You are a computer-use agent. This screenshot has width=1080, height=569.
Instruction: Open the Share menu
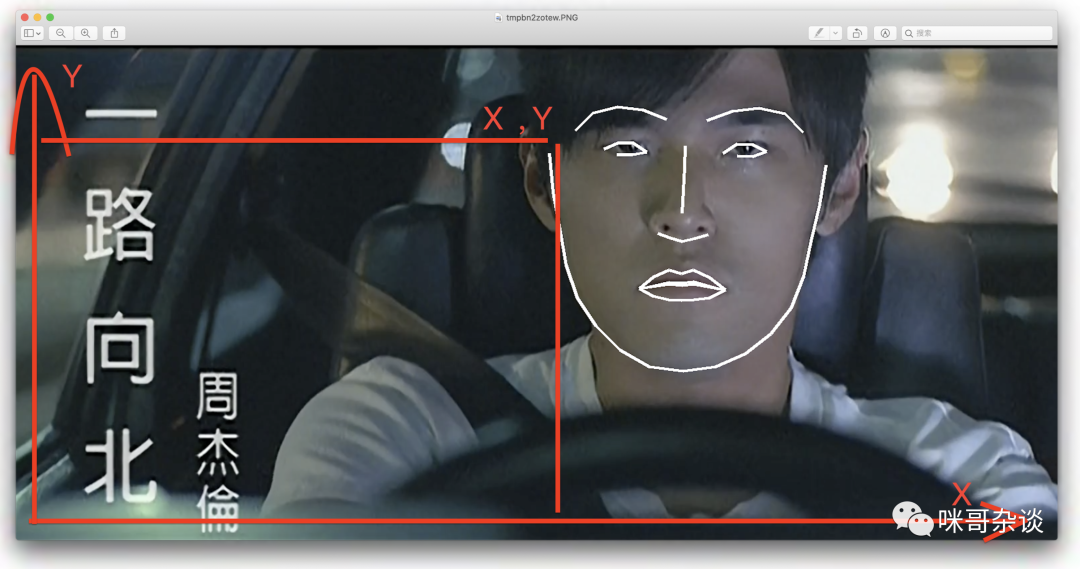click(x=114, y=33)
